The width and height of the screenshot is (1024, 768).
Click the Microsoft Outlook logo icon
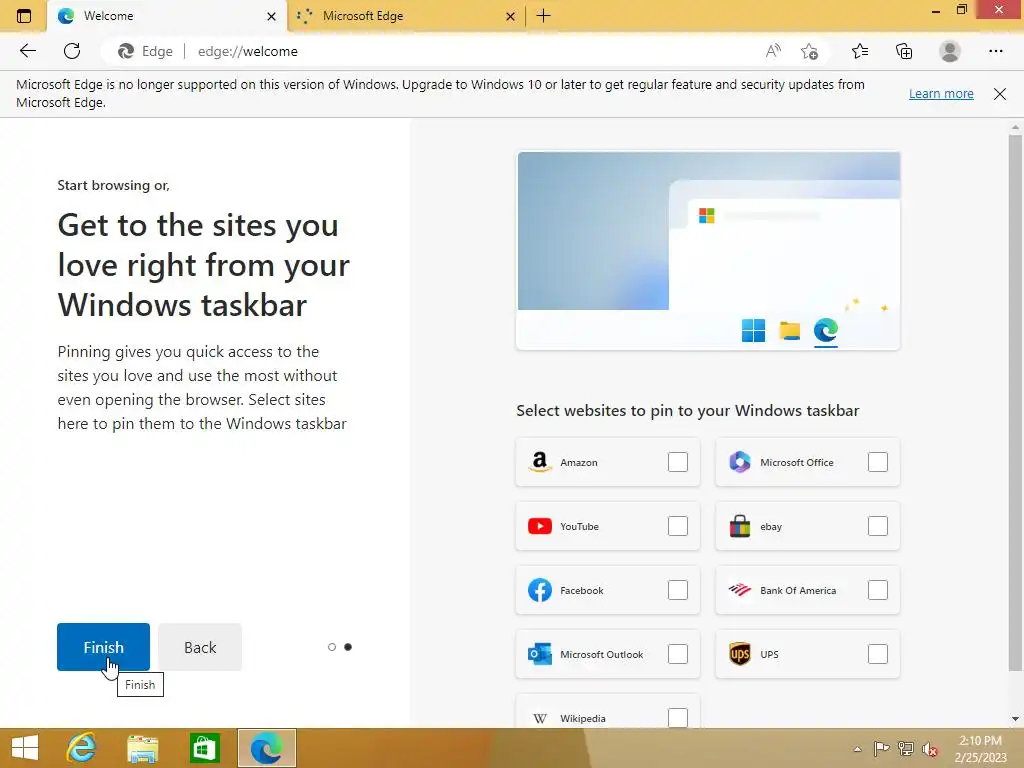[x=539, y=654]
